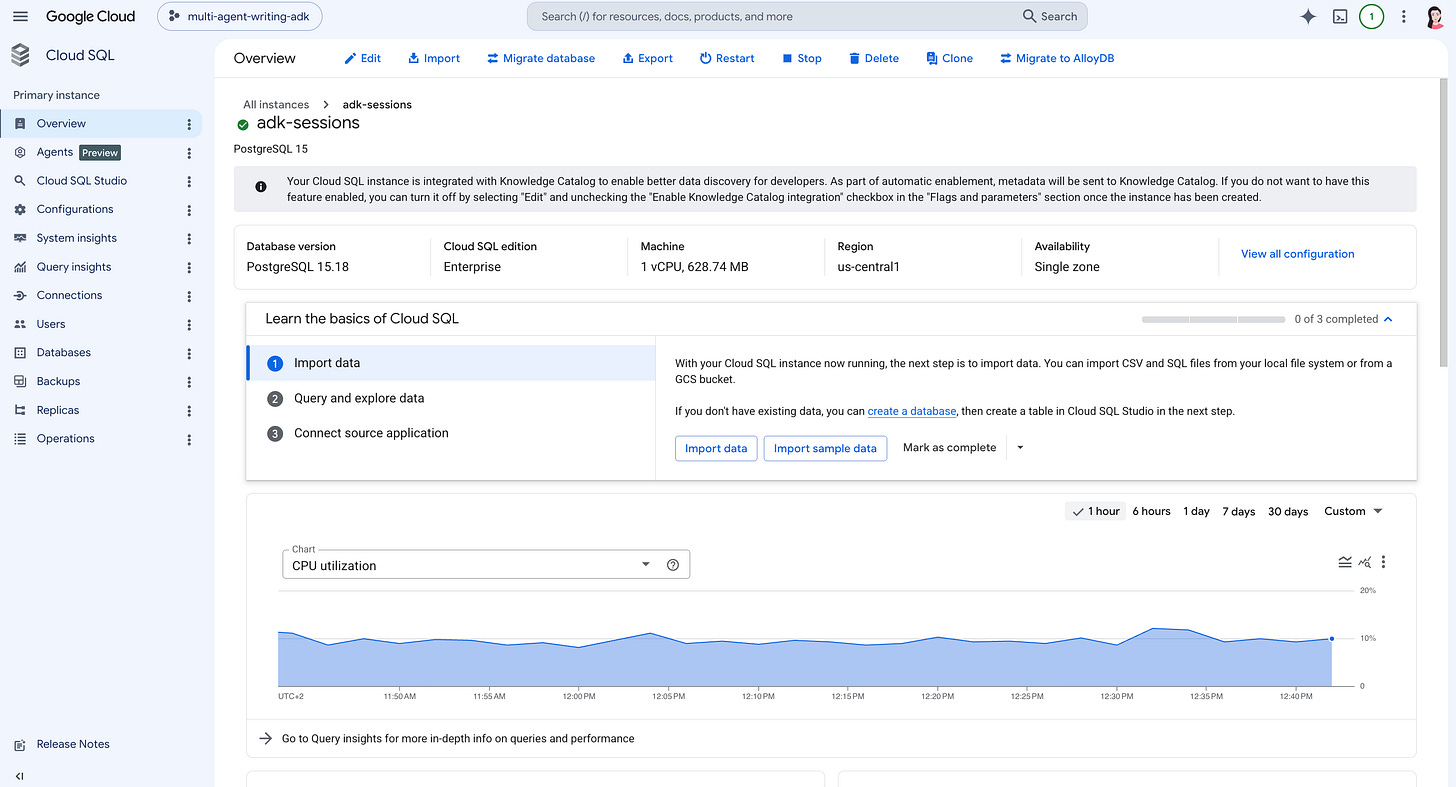Click the Clone instance toolbar button
Screen dimensions: 1456x787
[949, 58]
